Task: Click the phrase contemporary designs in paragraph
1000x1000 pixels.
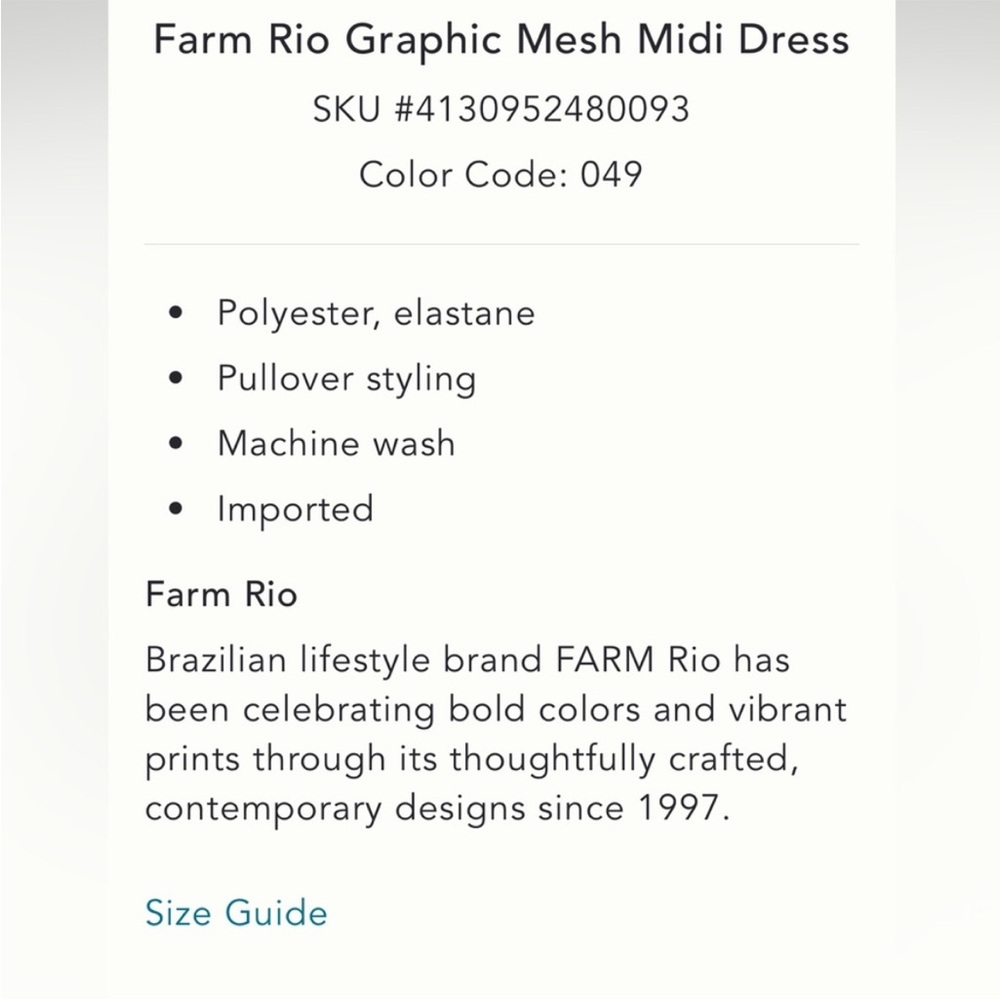Action: 335,809
